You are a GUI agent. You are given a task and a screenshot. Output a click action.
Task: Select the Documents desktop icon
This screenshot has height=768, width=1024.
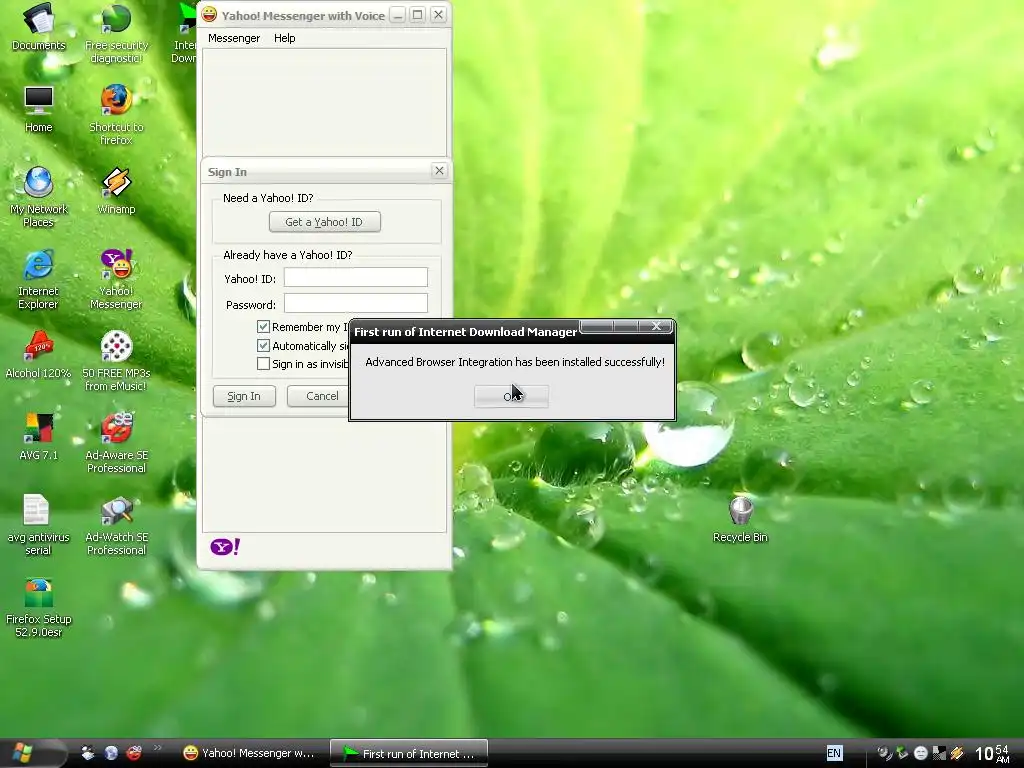coord(39,27)
